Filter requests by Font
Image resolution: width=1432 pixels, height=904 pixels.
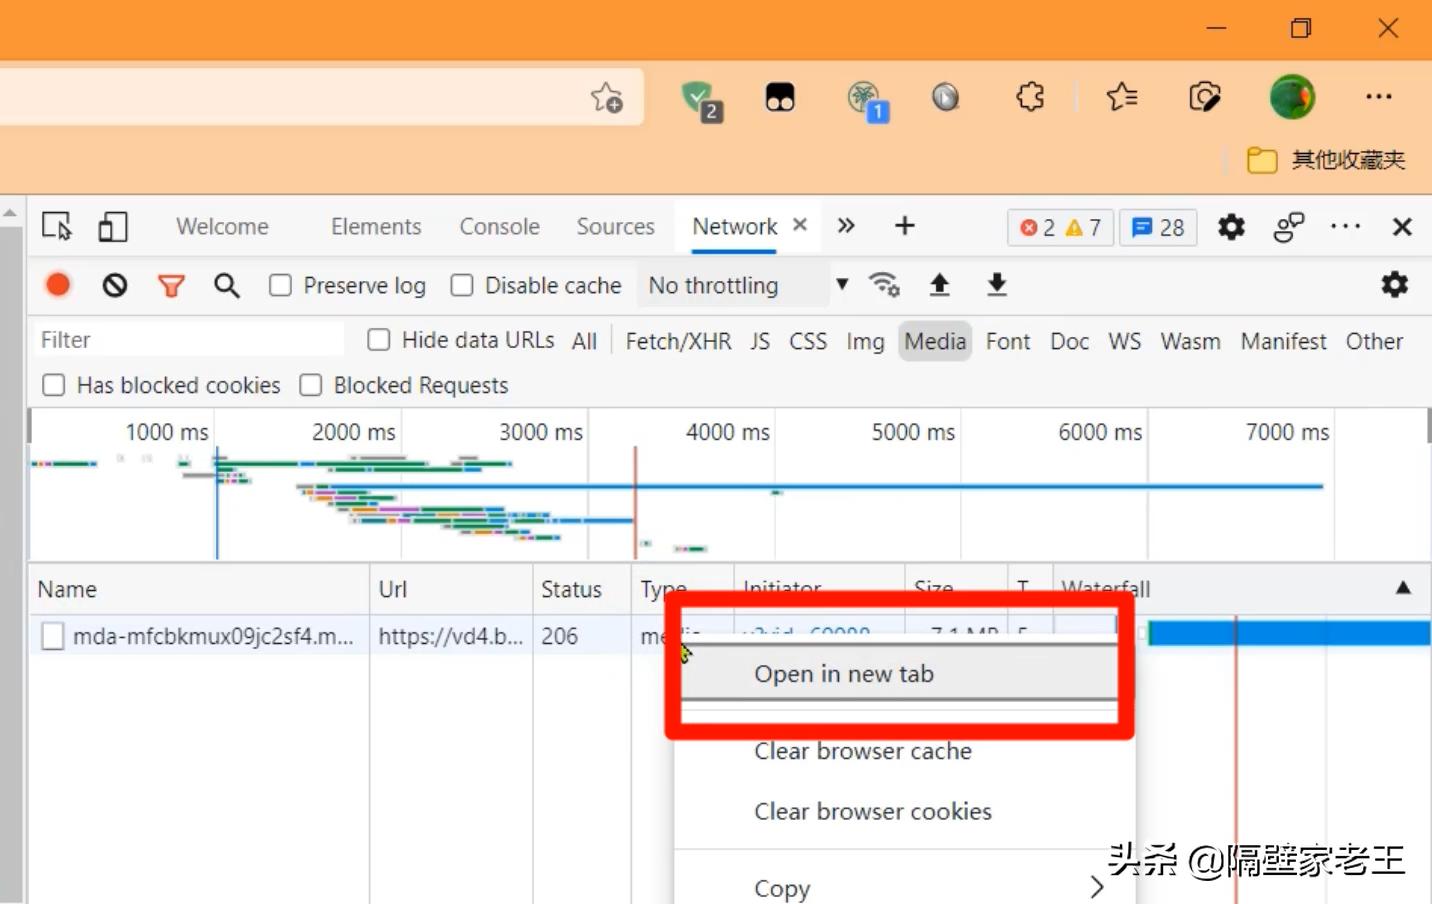[1008, 342]
